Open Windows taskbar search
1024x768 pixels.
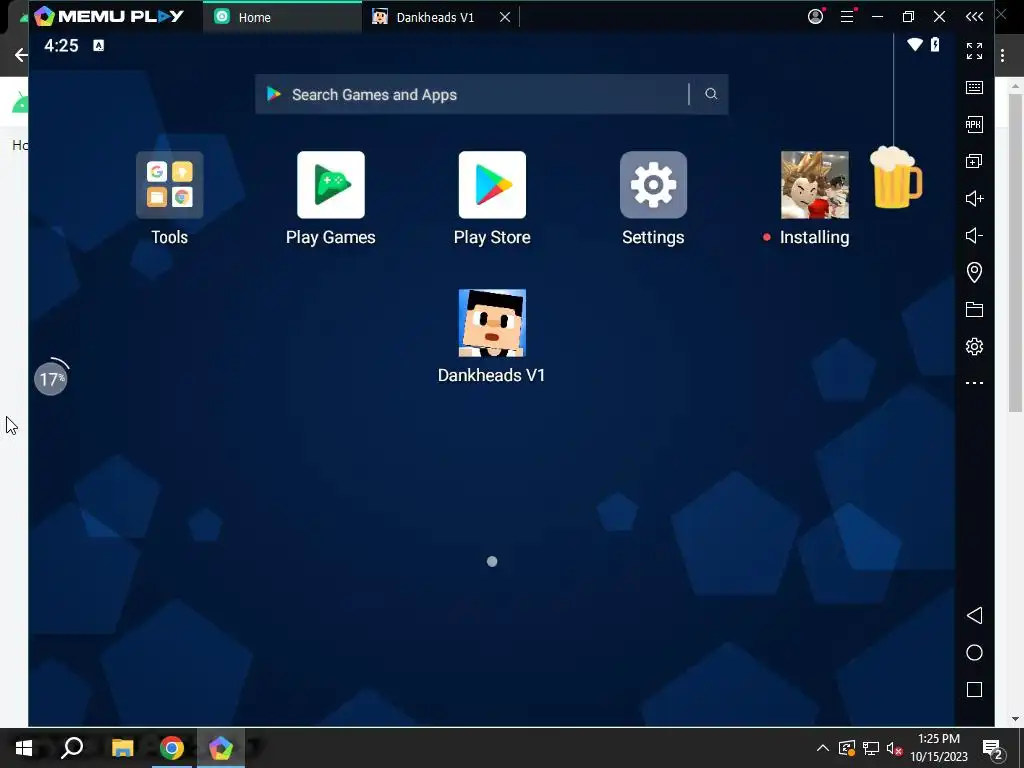pyautogui.click(x=72, y=748)
